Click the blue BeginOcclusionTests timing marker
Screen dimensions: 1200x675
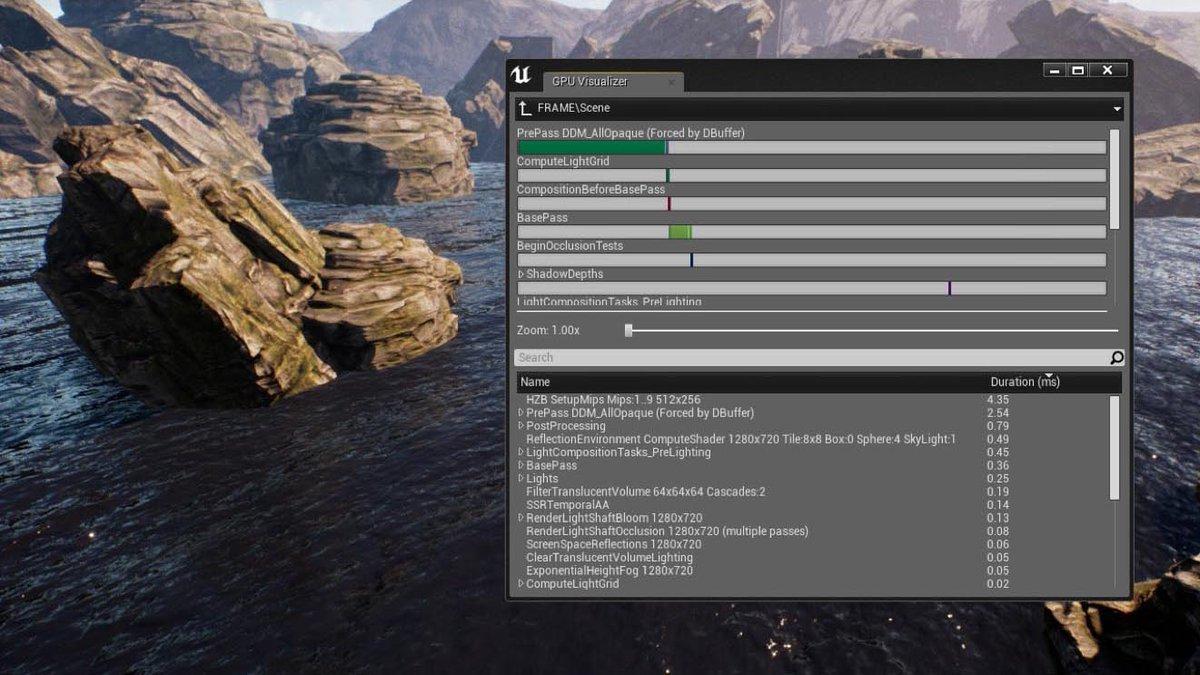coord(691,260)
